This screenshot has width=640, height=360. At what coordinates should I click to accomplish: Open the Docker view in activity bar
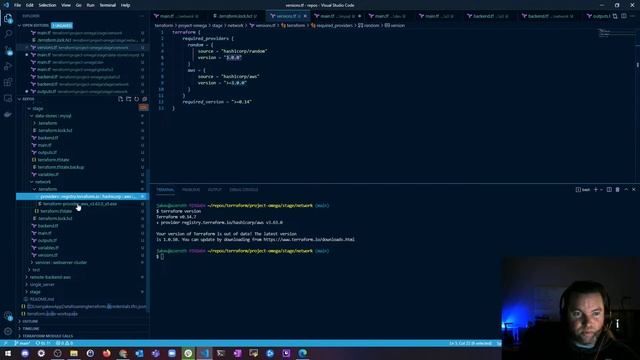click(8, 115)
